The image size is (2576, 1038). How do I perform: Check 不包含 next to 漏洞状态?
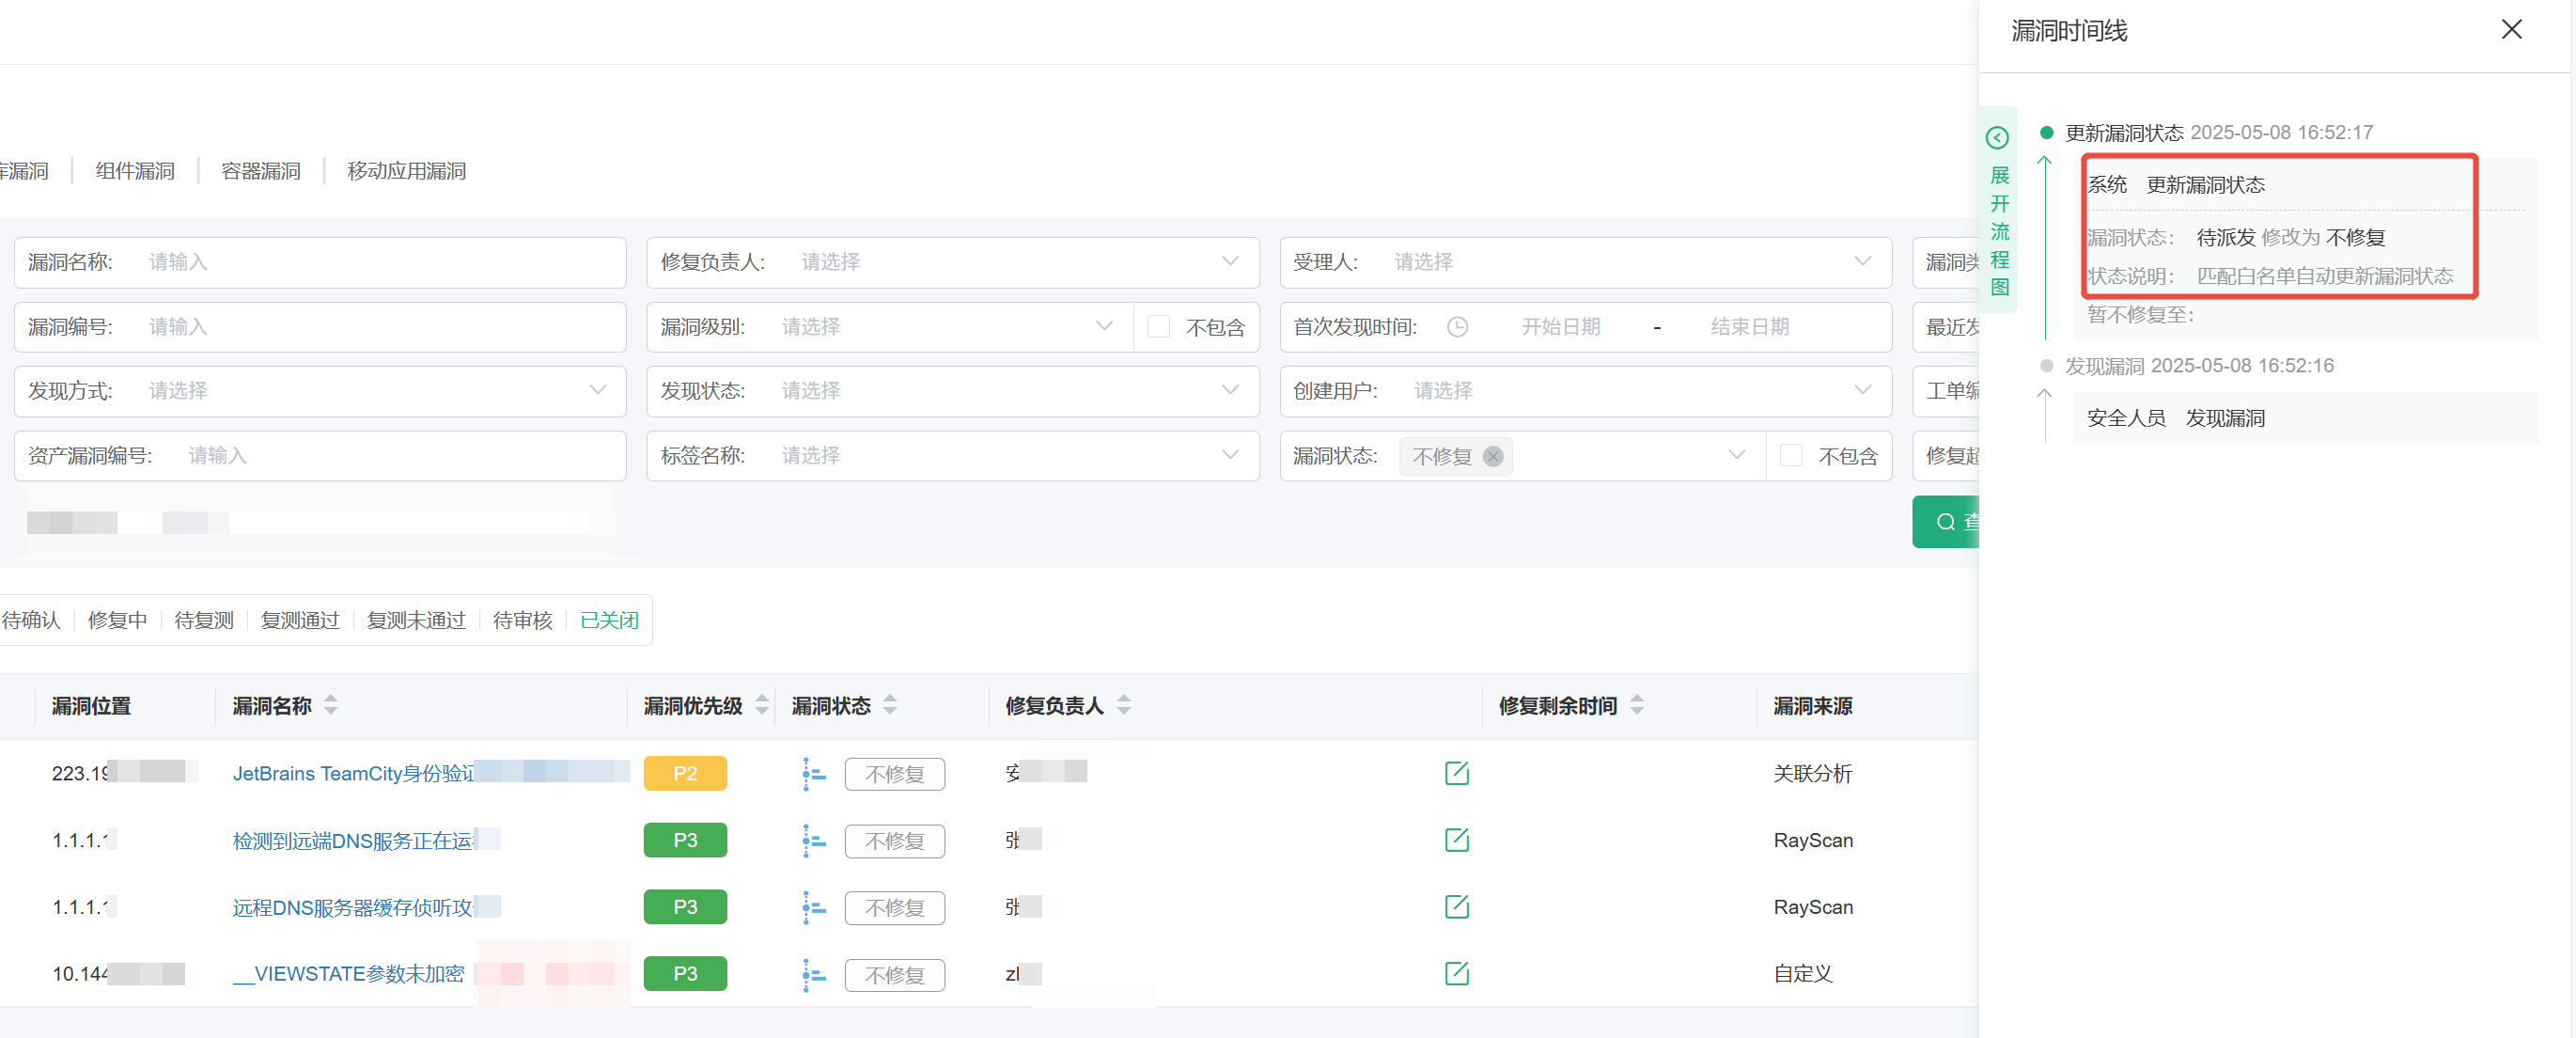pyautogui.click(x=1790, y=456)
